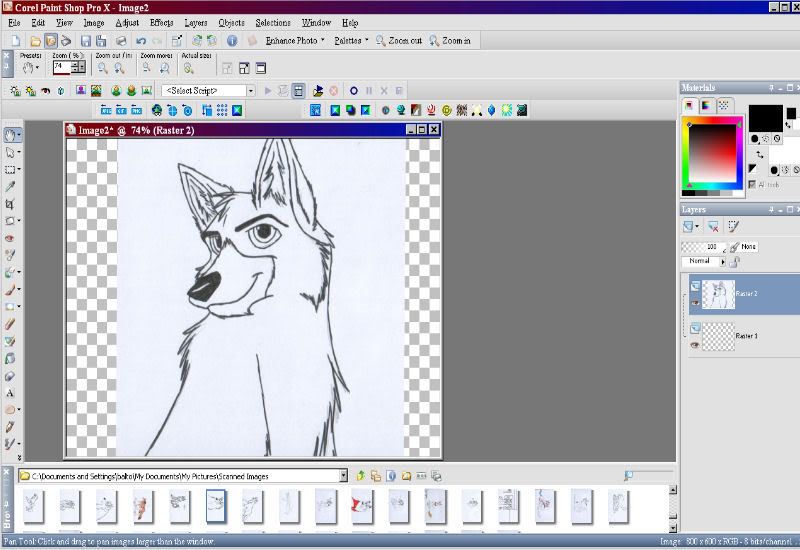
Task: Click the Edit Selection icon in Layers palette
Action: click(733, 227)
